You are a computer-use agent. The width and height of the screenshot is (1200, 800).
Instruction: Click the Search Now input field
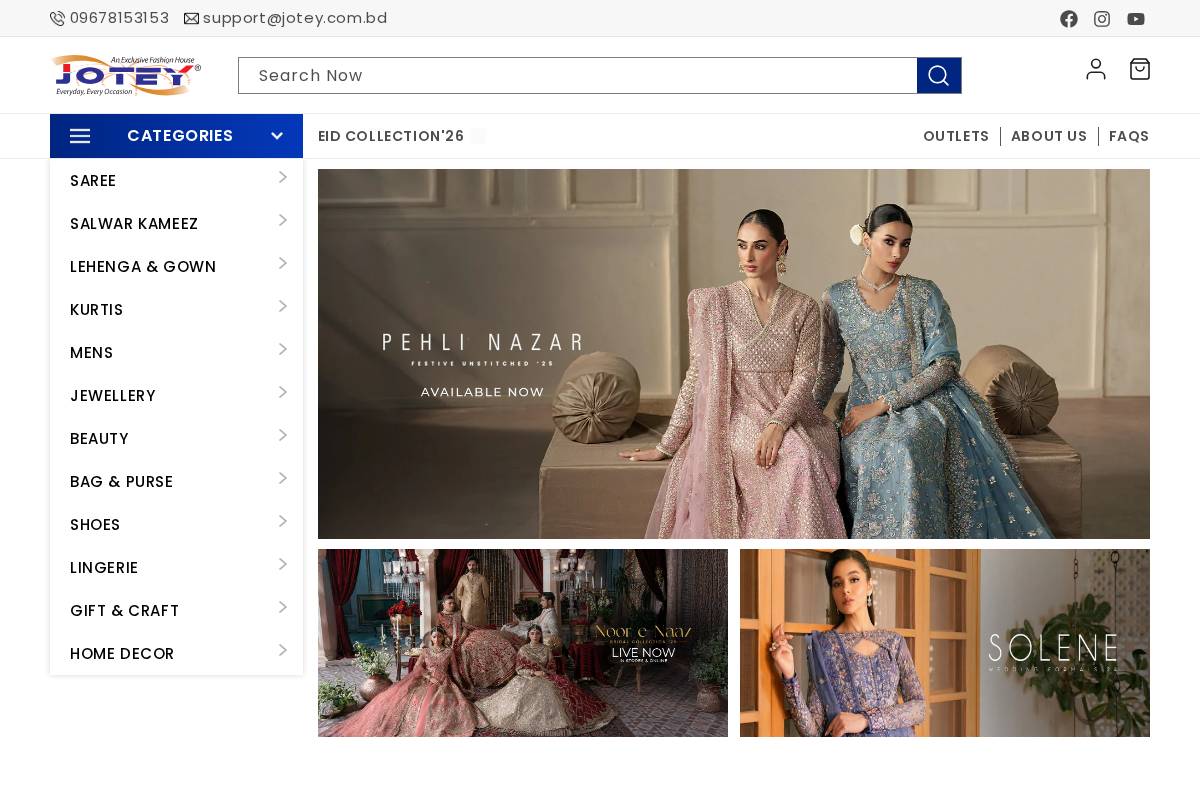[x=577, y=76]
